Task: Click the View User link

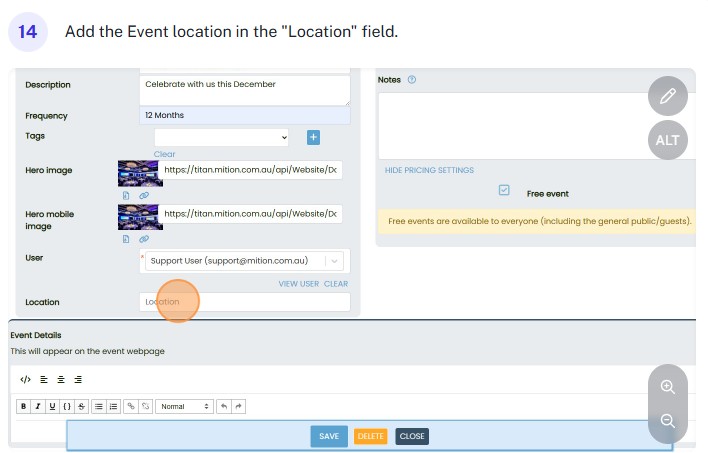Action: coord(298,284)
